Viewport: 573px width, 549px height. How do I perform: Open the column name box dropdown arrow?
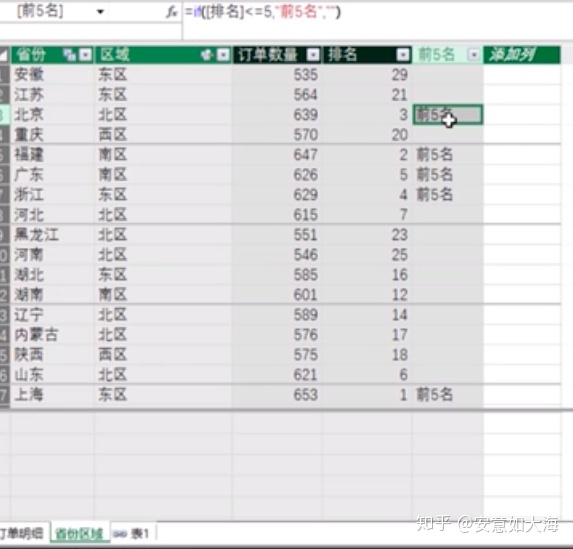[x=100, y=12]
